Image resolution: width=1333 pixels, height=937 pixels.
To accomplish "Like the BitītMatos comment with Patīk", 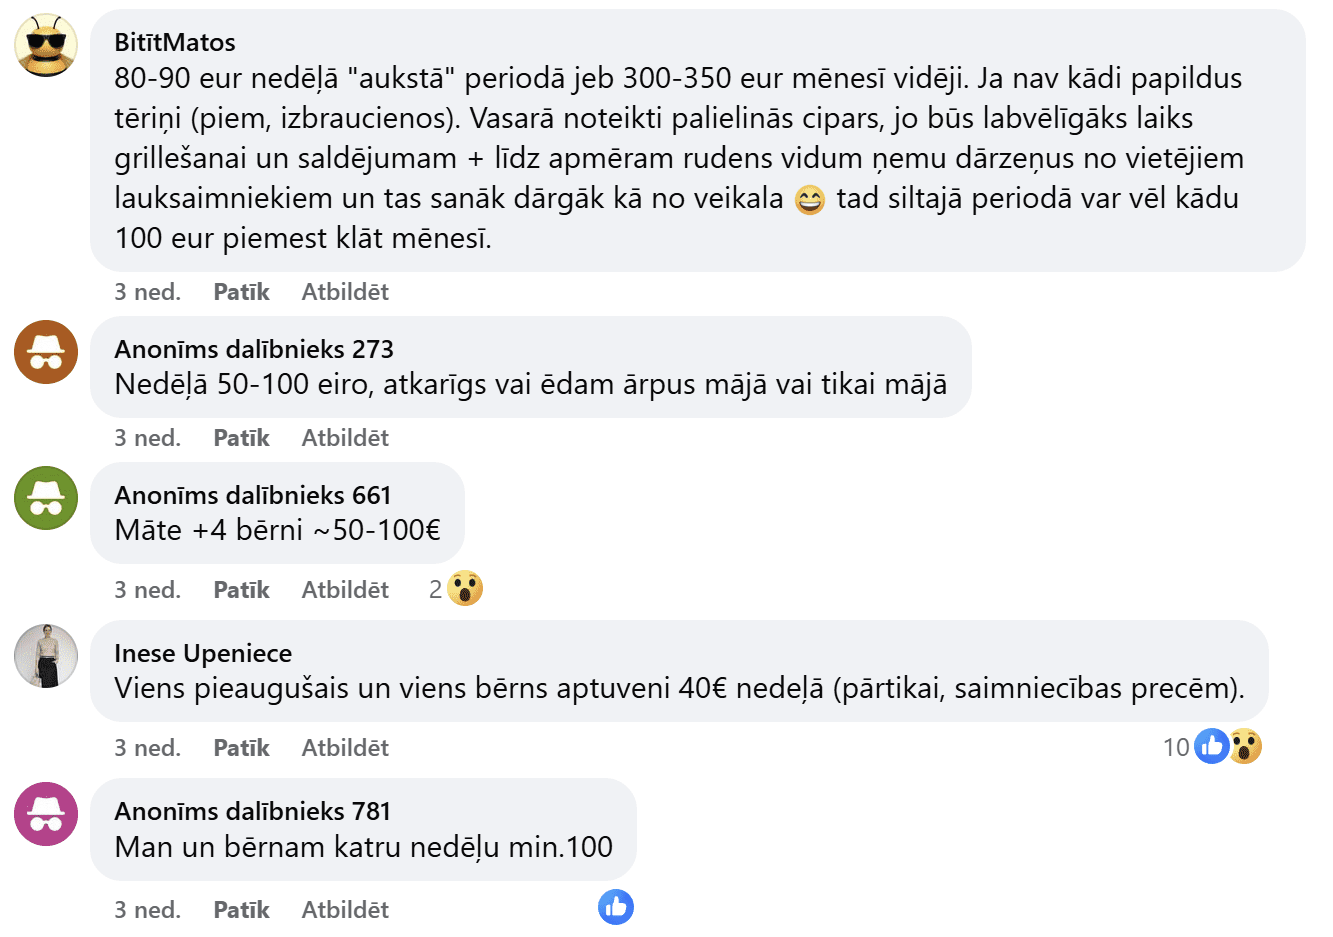I will coord(241,292).
